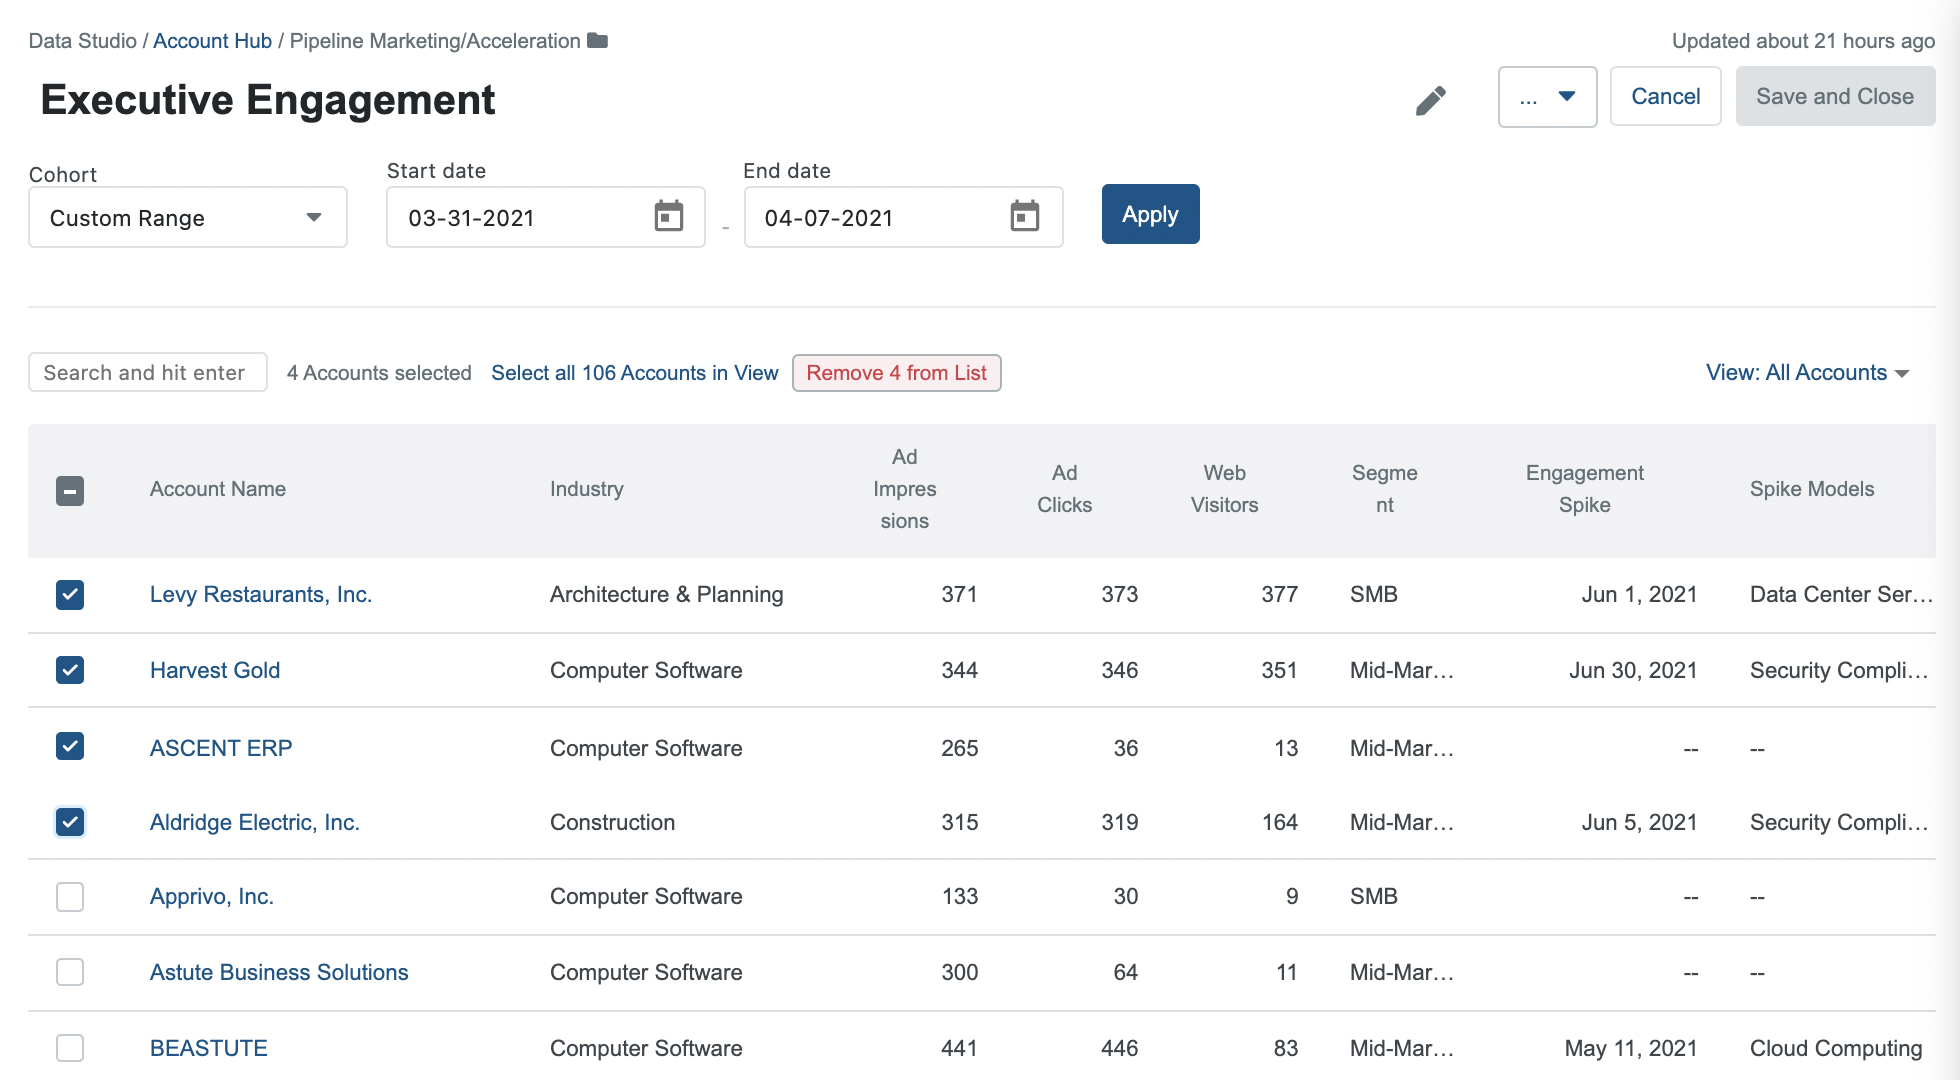Image resolution: width=1960 pixels, height=1080 pixels.
Task: Click the Account Name column header
Action: pos(218,489)
